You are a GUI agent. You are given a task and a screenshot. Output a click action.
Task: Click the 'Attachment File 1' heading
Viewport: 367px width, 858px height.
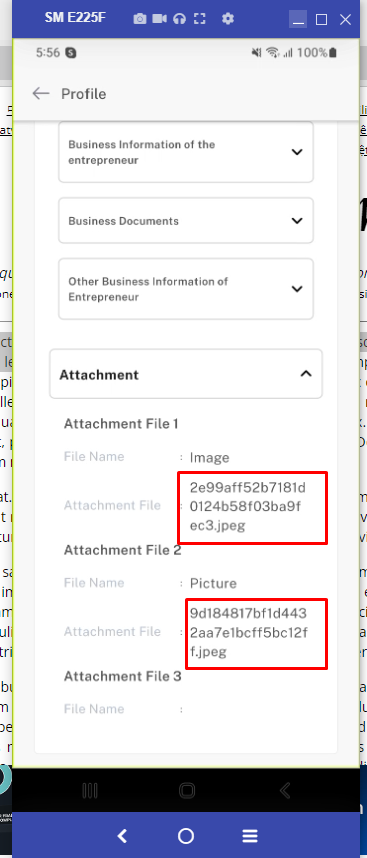[x=121, y=424]
